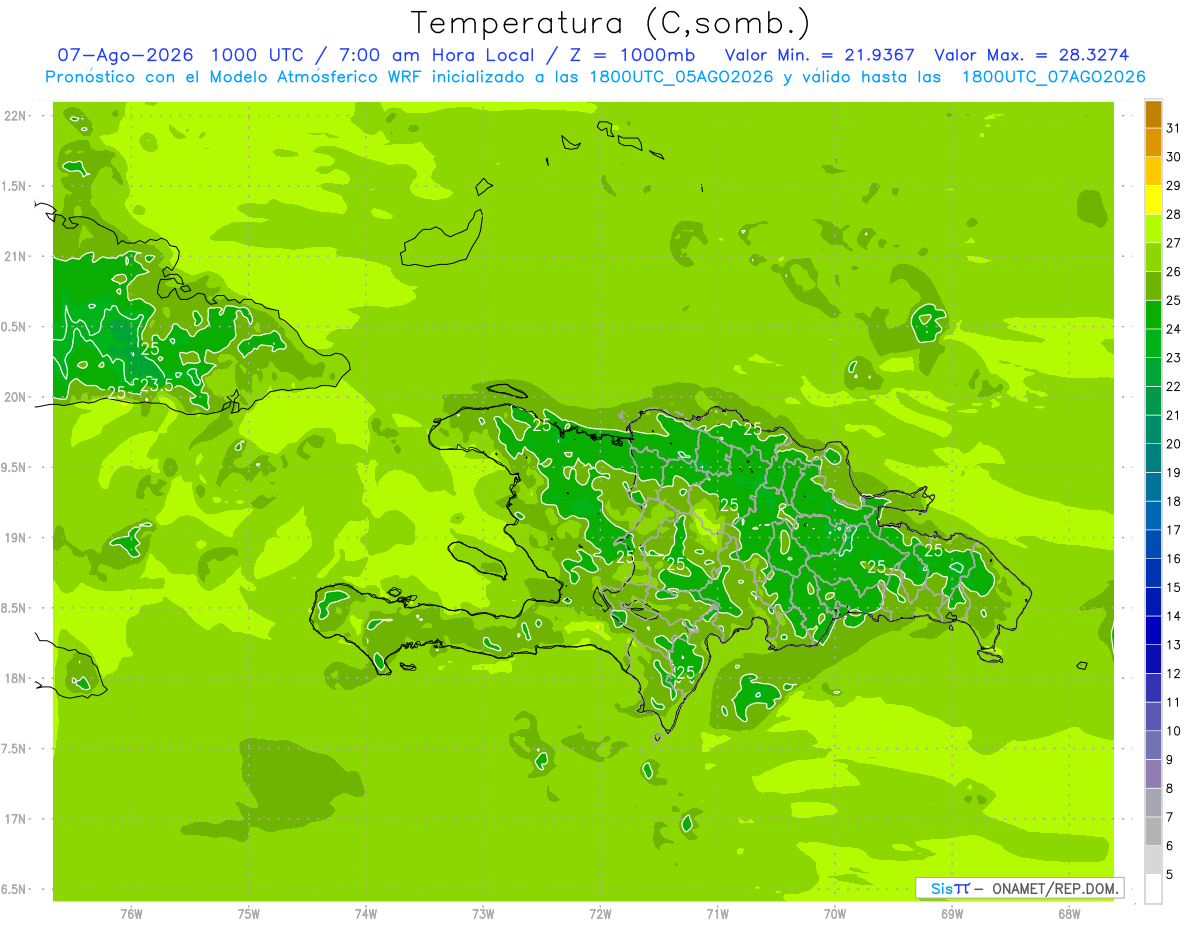Click the longitude label 74W
Image resolution: width=1200 pixels, height=927 pixels.
coord(366,913)
